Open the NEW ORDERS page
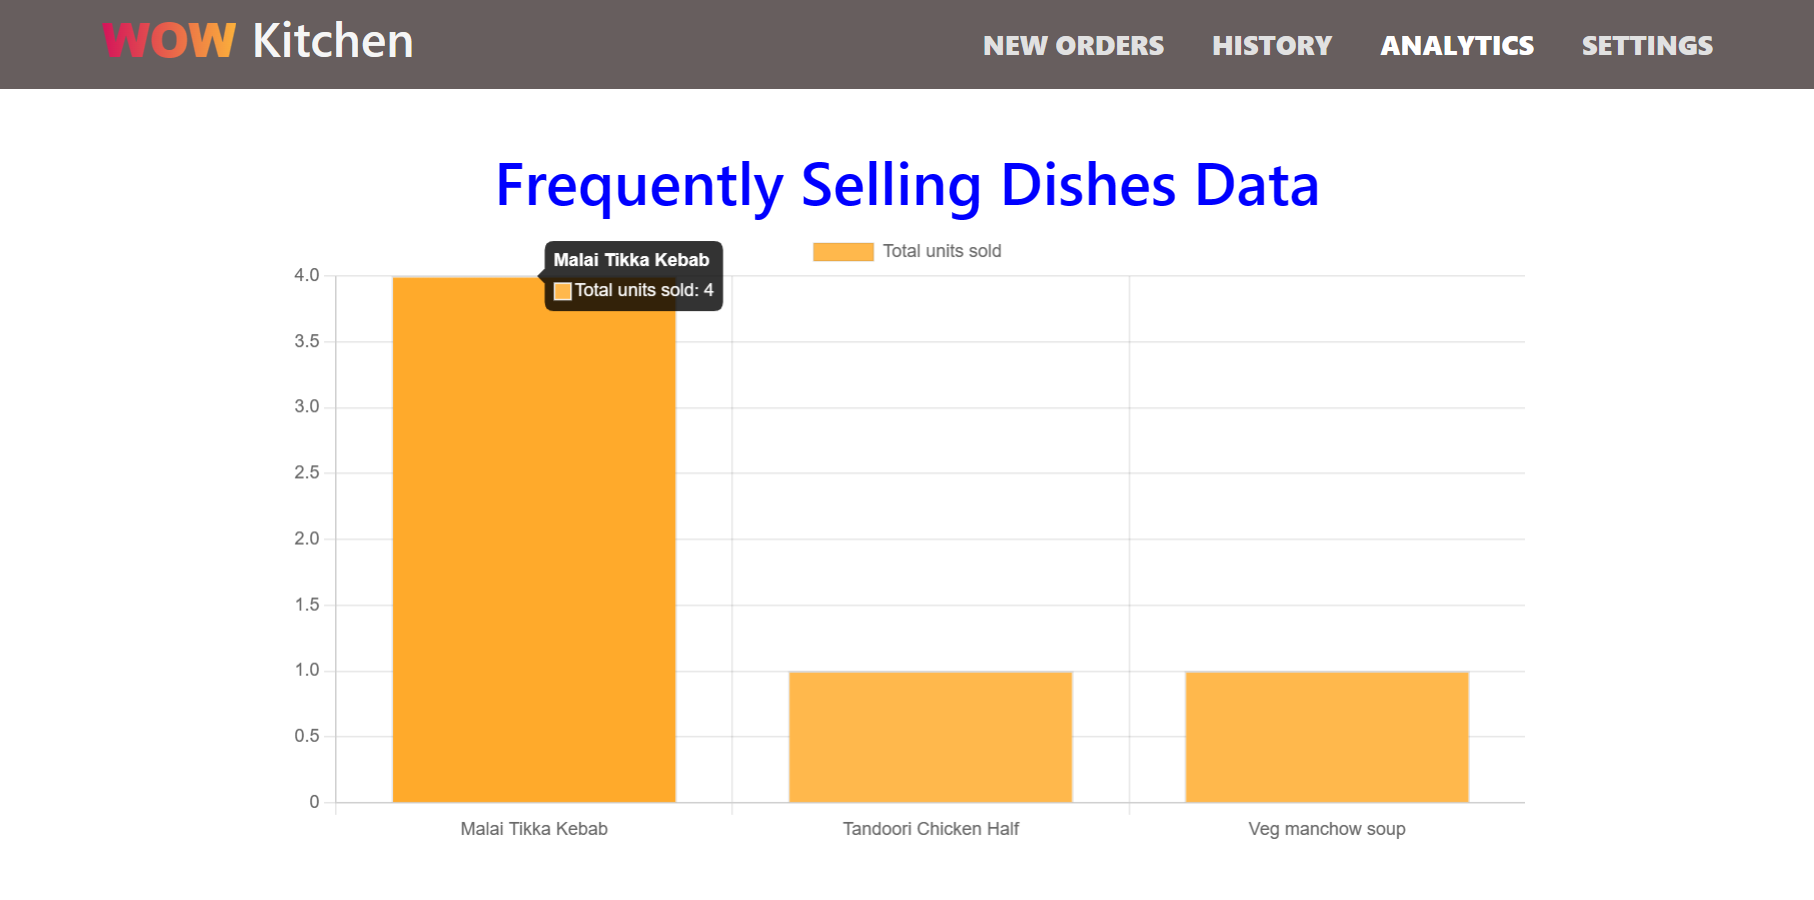 [1074, 45]
